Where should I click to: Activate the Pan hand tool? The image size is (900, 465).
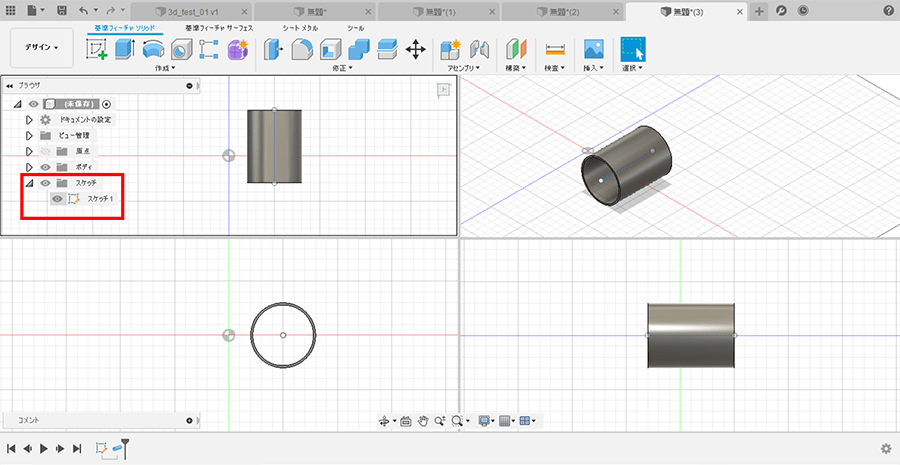(423, 422)
